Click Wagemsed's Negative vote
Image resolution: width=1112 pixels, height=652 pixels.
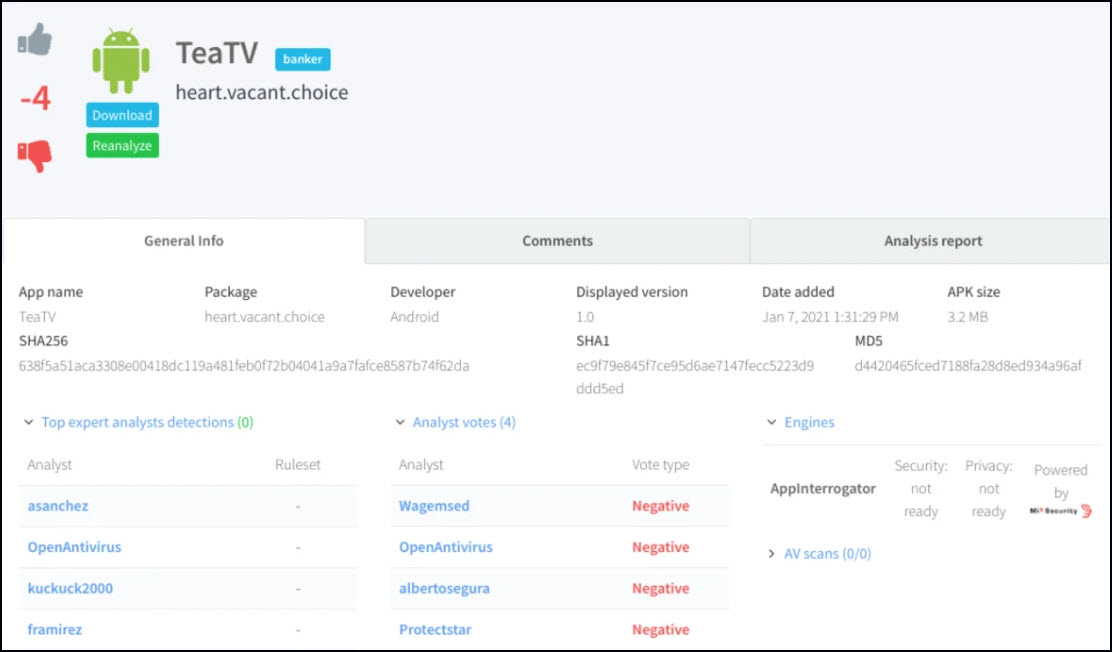(660, 506)
